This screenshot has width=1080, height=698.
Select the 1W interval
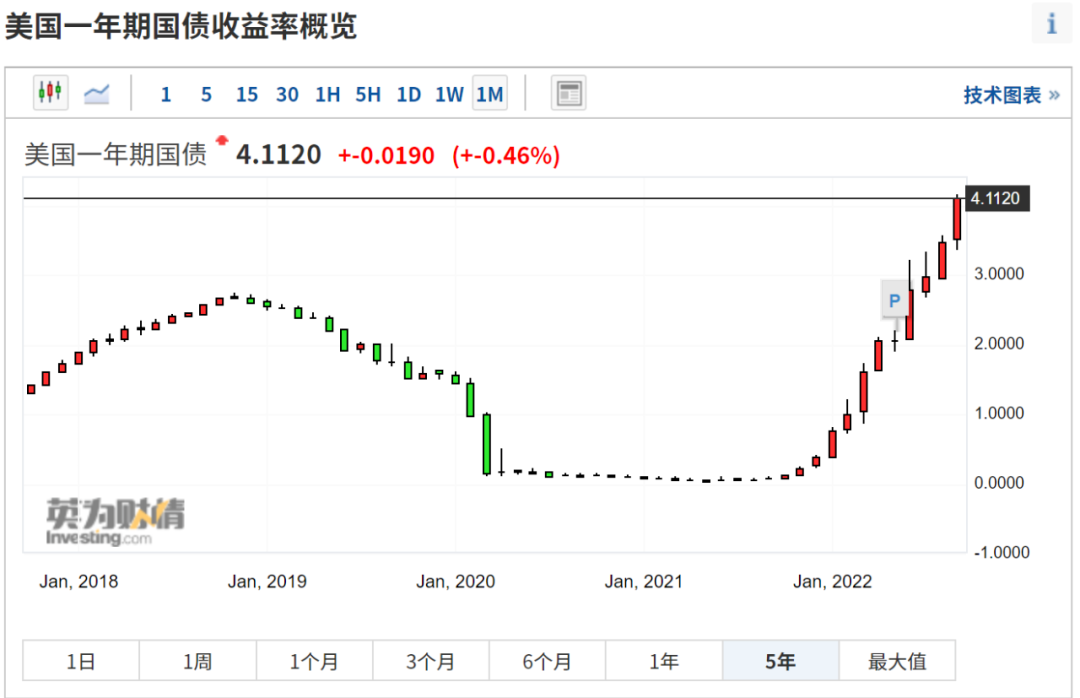[x=449, y=94]
